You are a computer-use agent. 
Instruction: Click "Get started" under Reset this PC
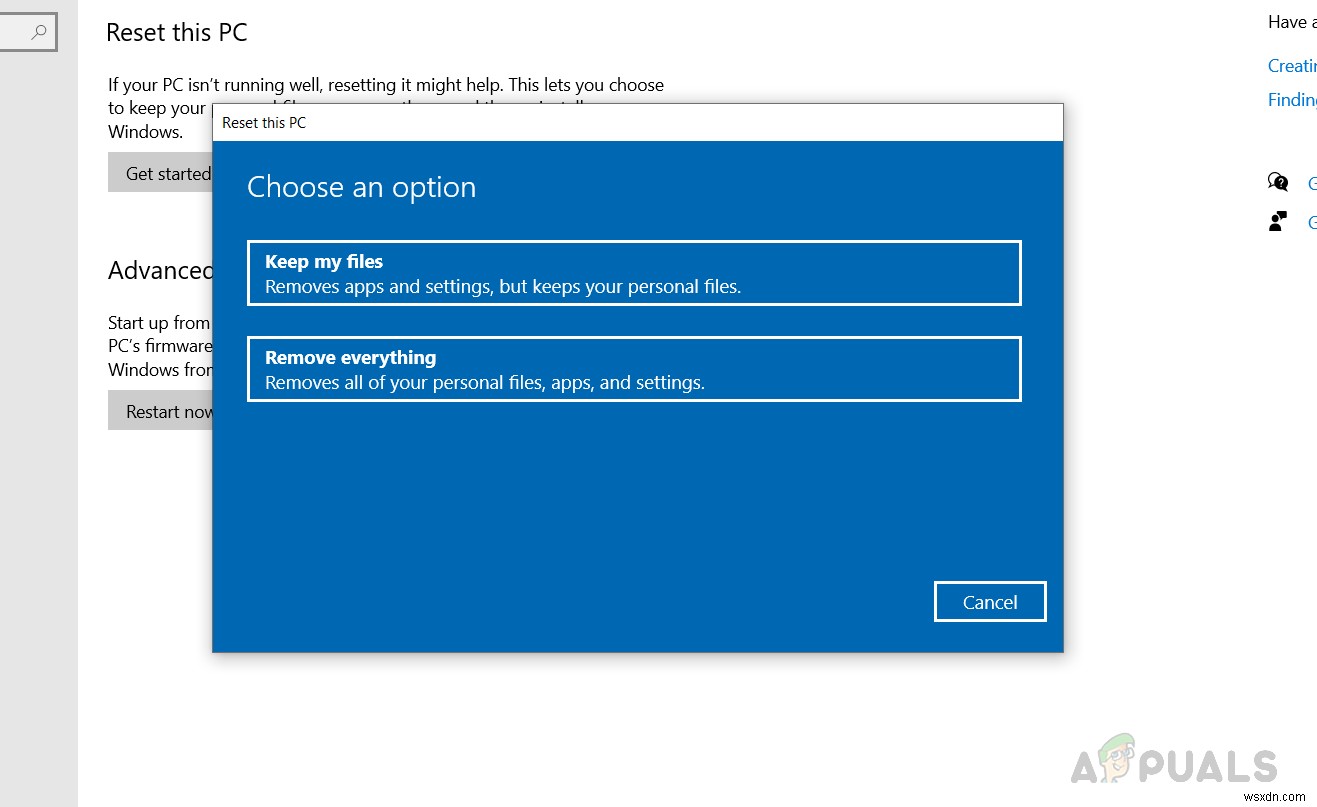pyautogui.click(x=166, y=172)
